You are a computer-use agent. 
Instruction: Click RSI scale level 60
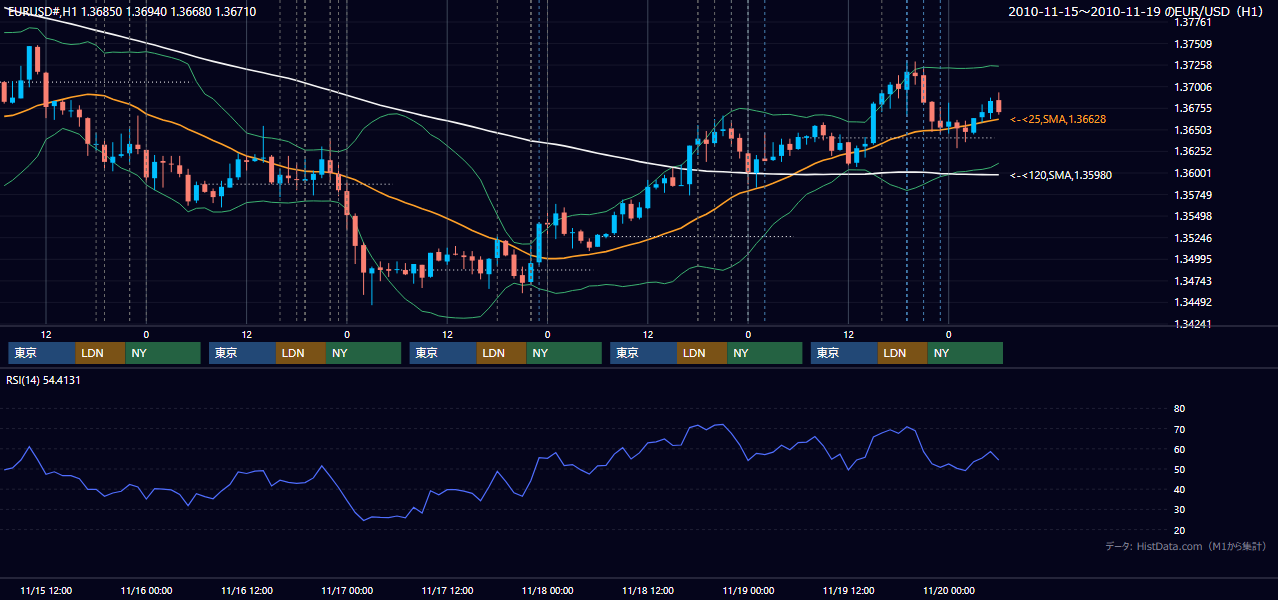coord(1180,449)
